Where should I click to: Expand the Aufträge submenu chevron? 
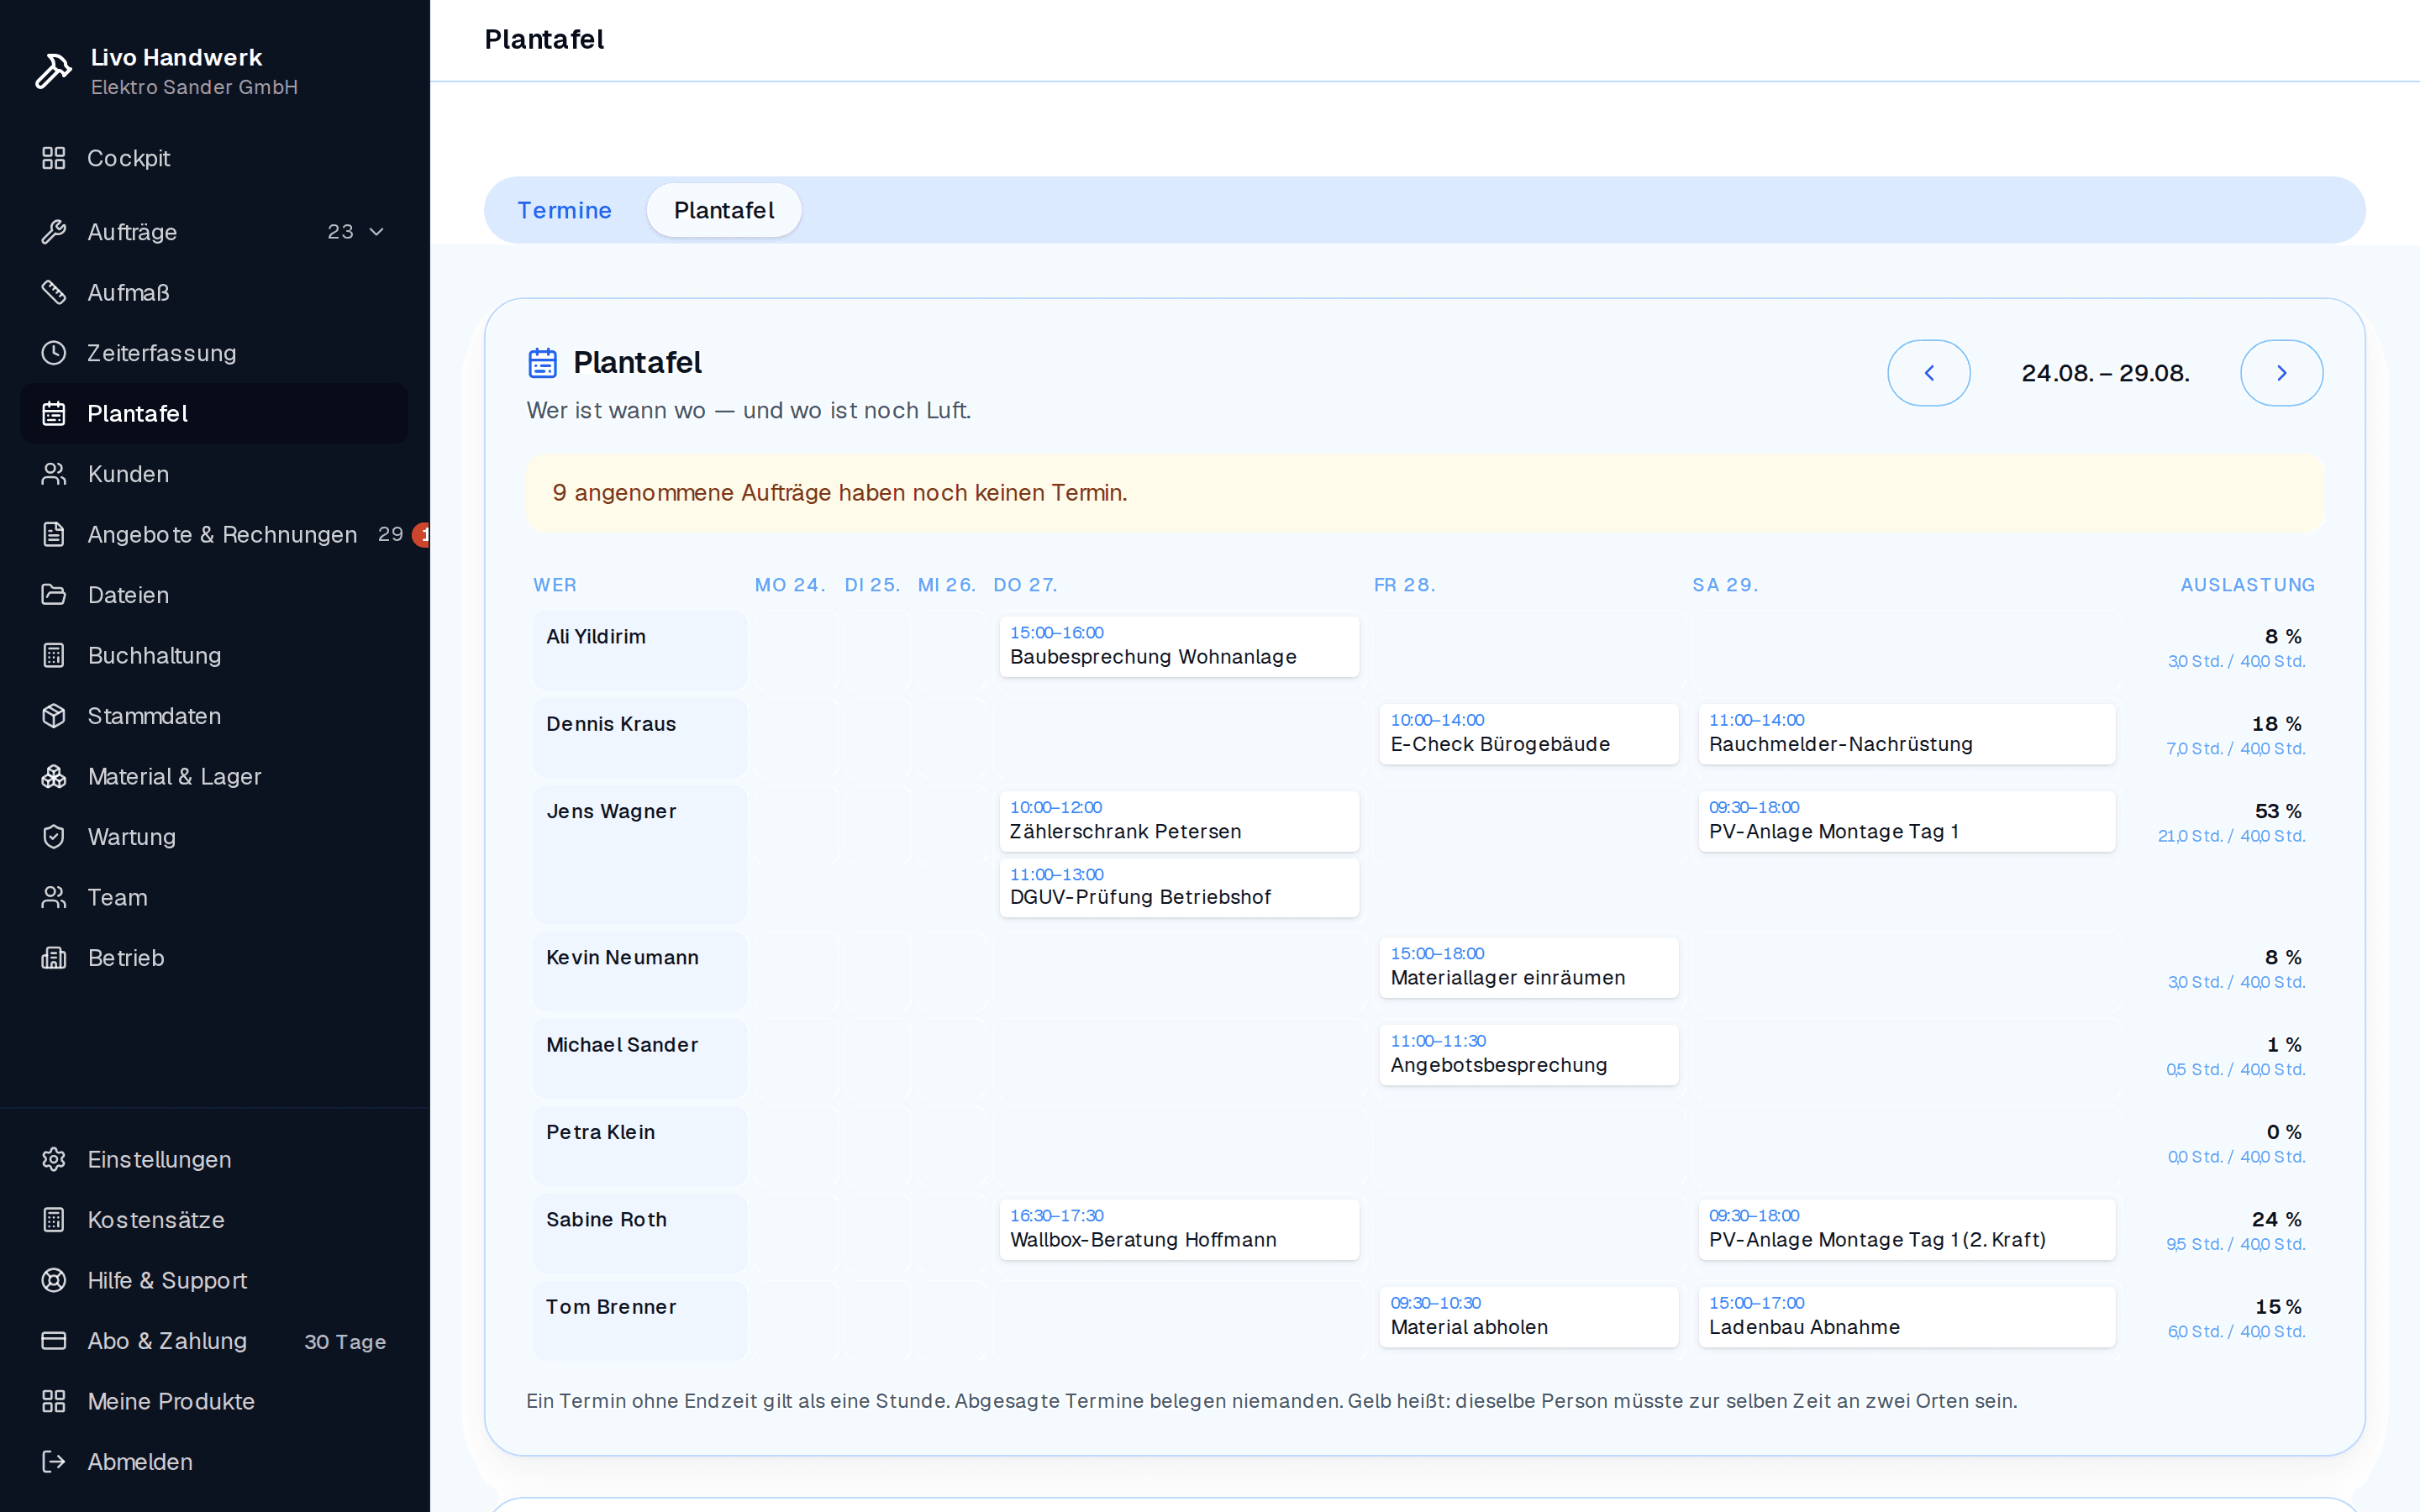click(377, 232)
